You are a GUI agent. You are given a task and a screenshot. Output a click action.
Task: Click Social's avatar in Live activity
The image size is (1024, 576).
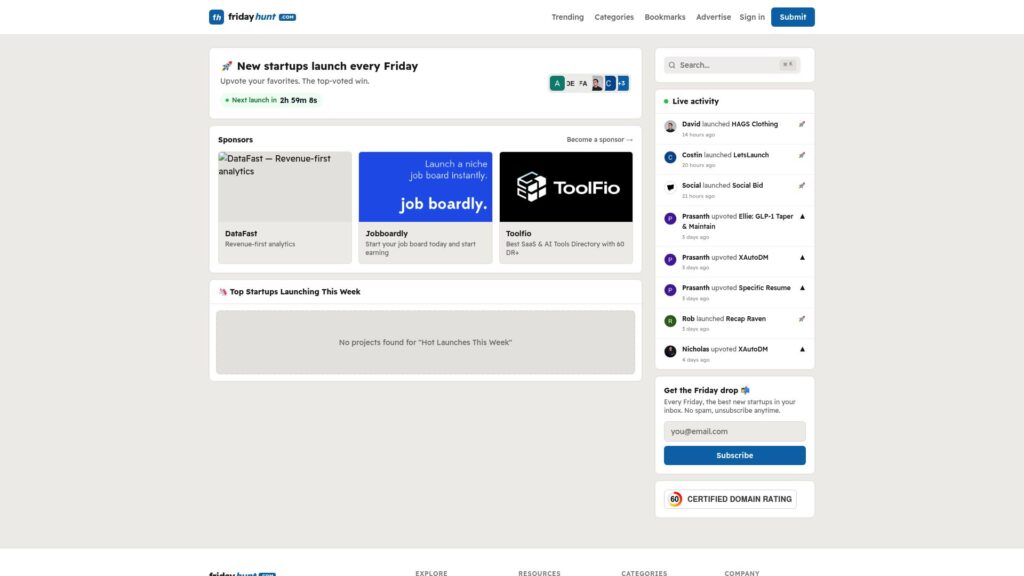[x=670, y=188]
